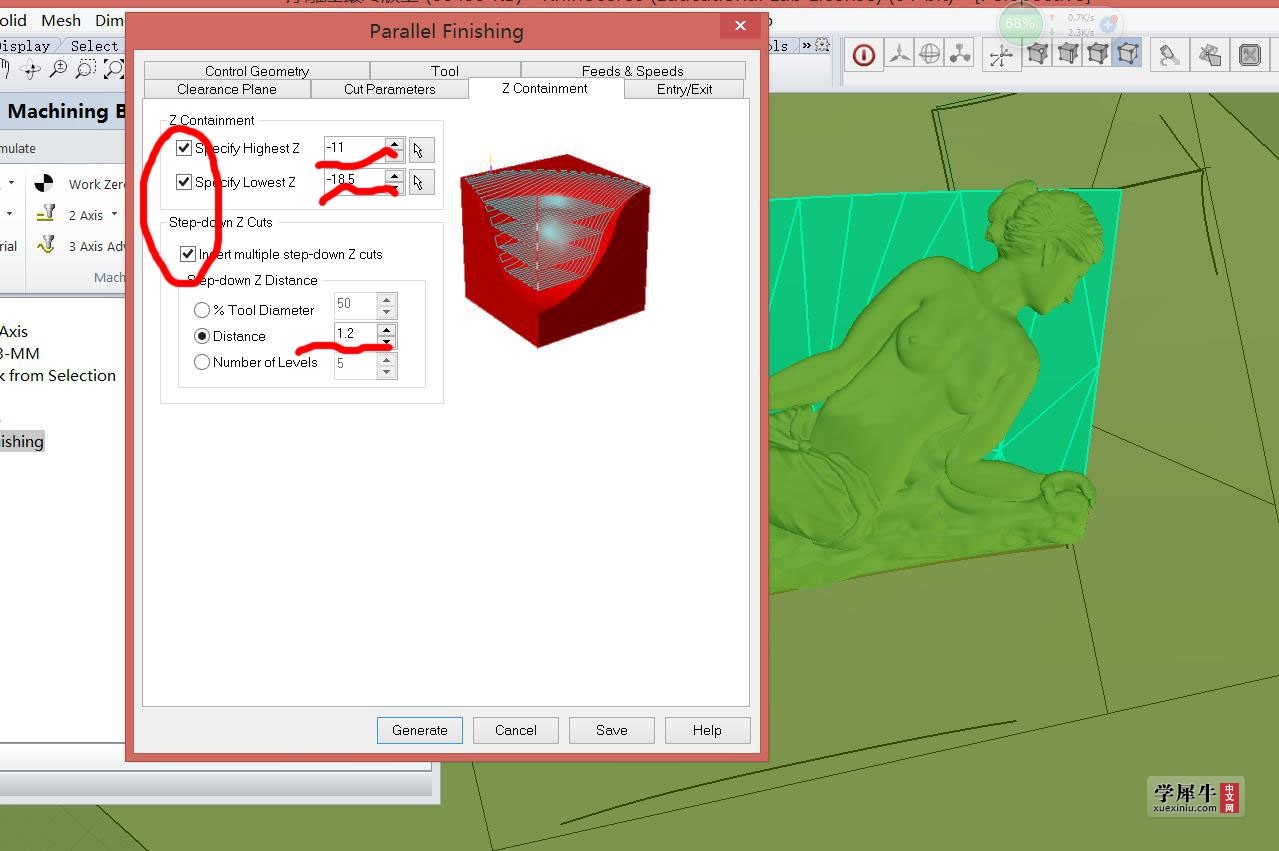Click the Select tab in the left panel

(94, 45)
